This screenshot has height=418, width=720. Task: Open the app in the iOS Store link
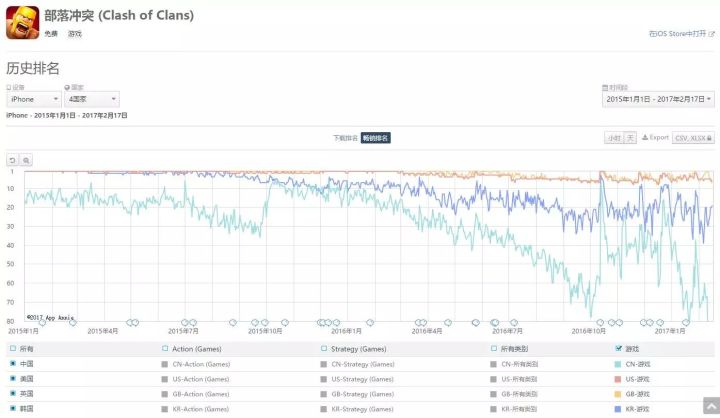tap(681, 34)
